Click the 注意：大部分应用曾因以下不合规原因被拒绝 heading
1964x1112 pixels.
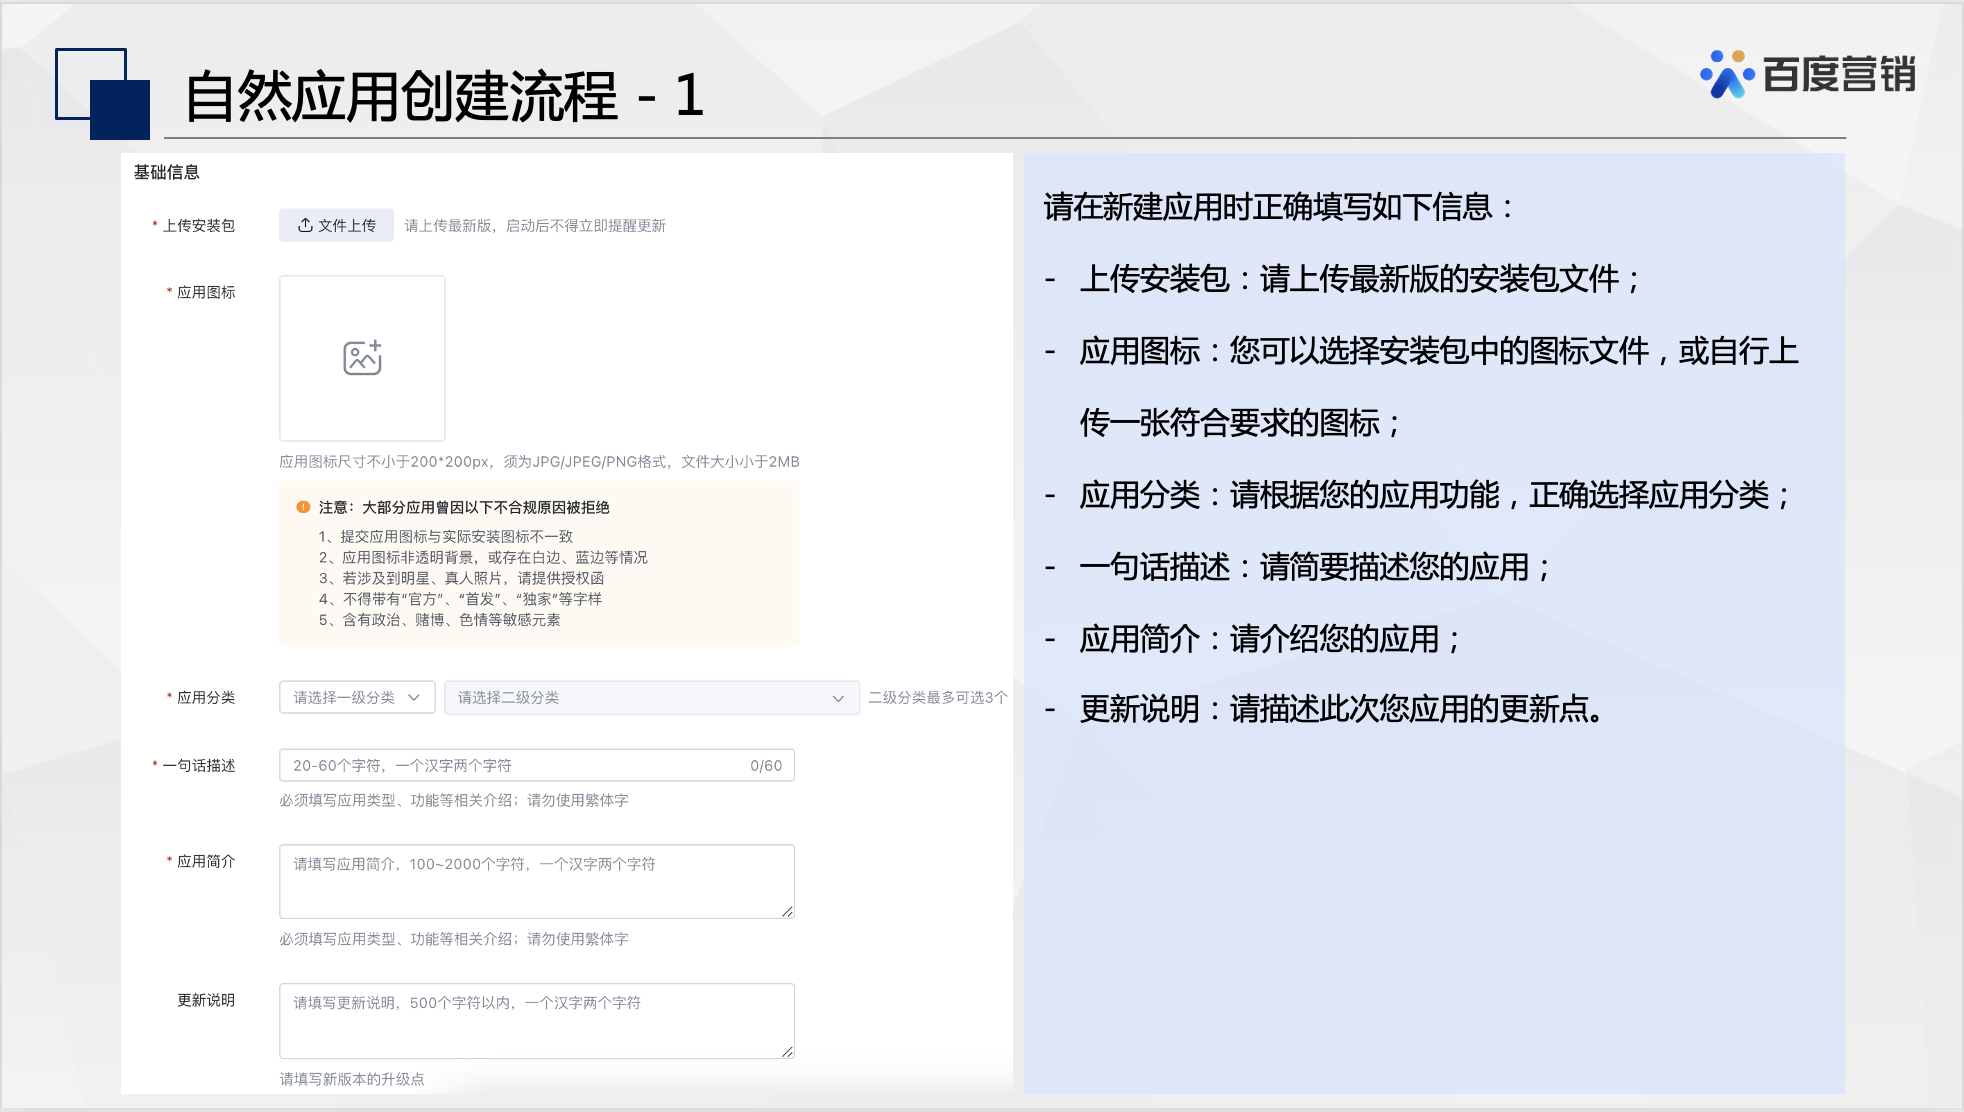click(x=464, y=507)
